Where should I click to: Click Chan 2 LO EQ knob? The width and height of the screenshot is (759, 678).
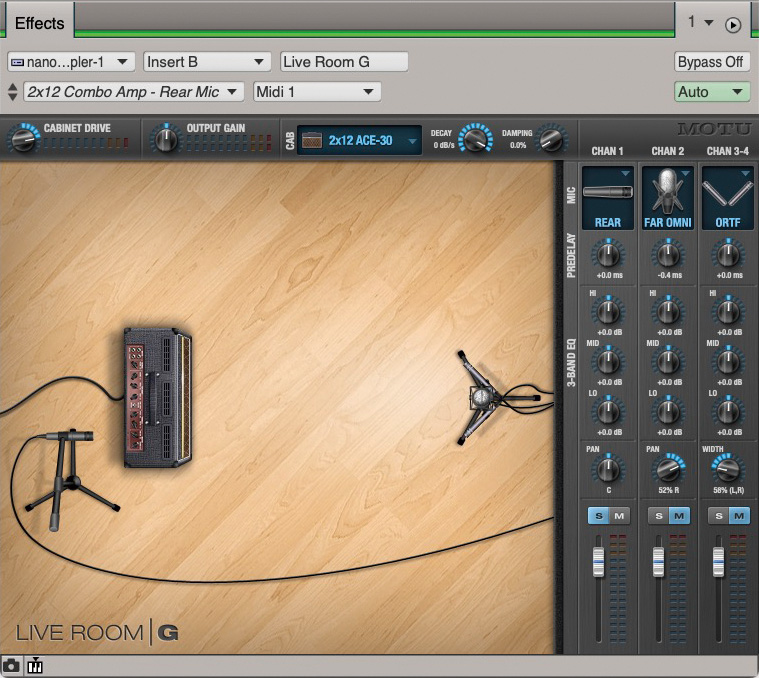(x=668, y=411)
